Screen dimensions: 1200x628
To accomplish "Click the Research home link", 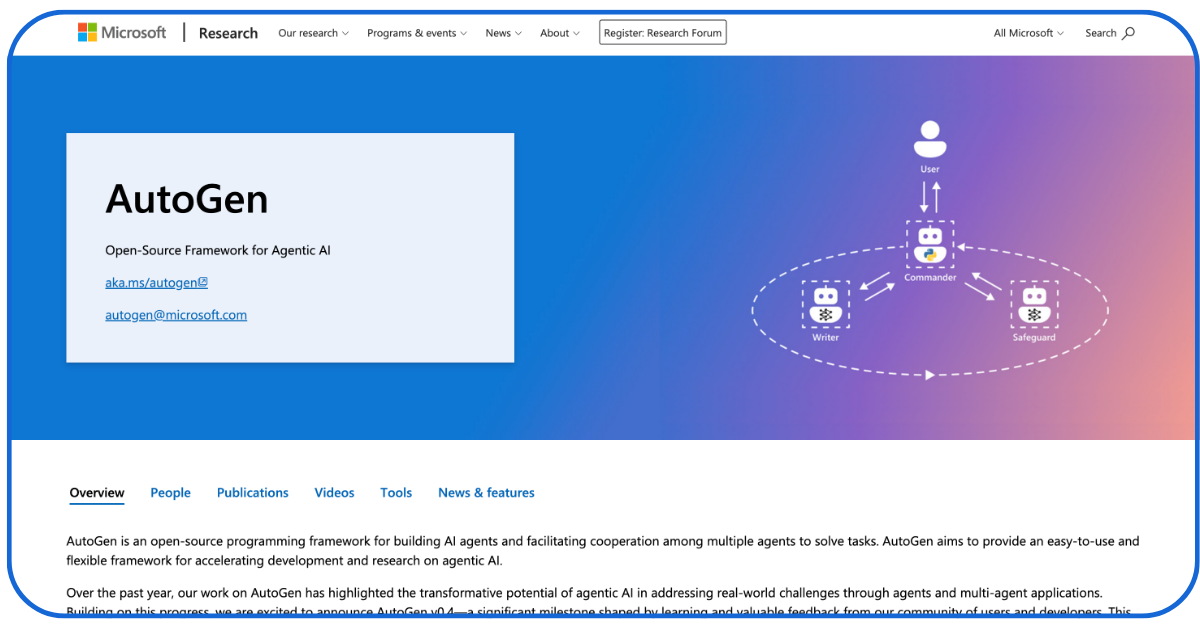I will coord(228,33).
